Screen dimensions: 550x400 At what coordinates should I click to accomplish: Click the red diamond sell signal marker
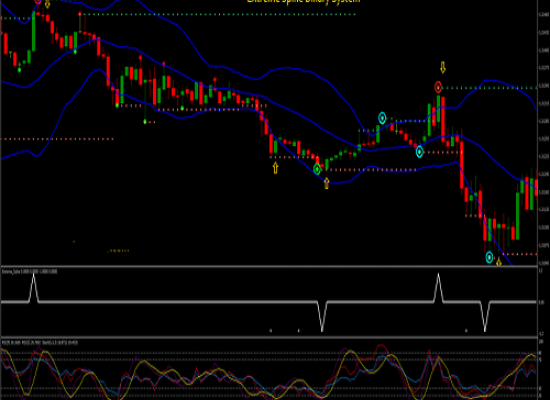(438, 87)
